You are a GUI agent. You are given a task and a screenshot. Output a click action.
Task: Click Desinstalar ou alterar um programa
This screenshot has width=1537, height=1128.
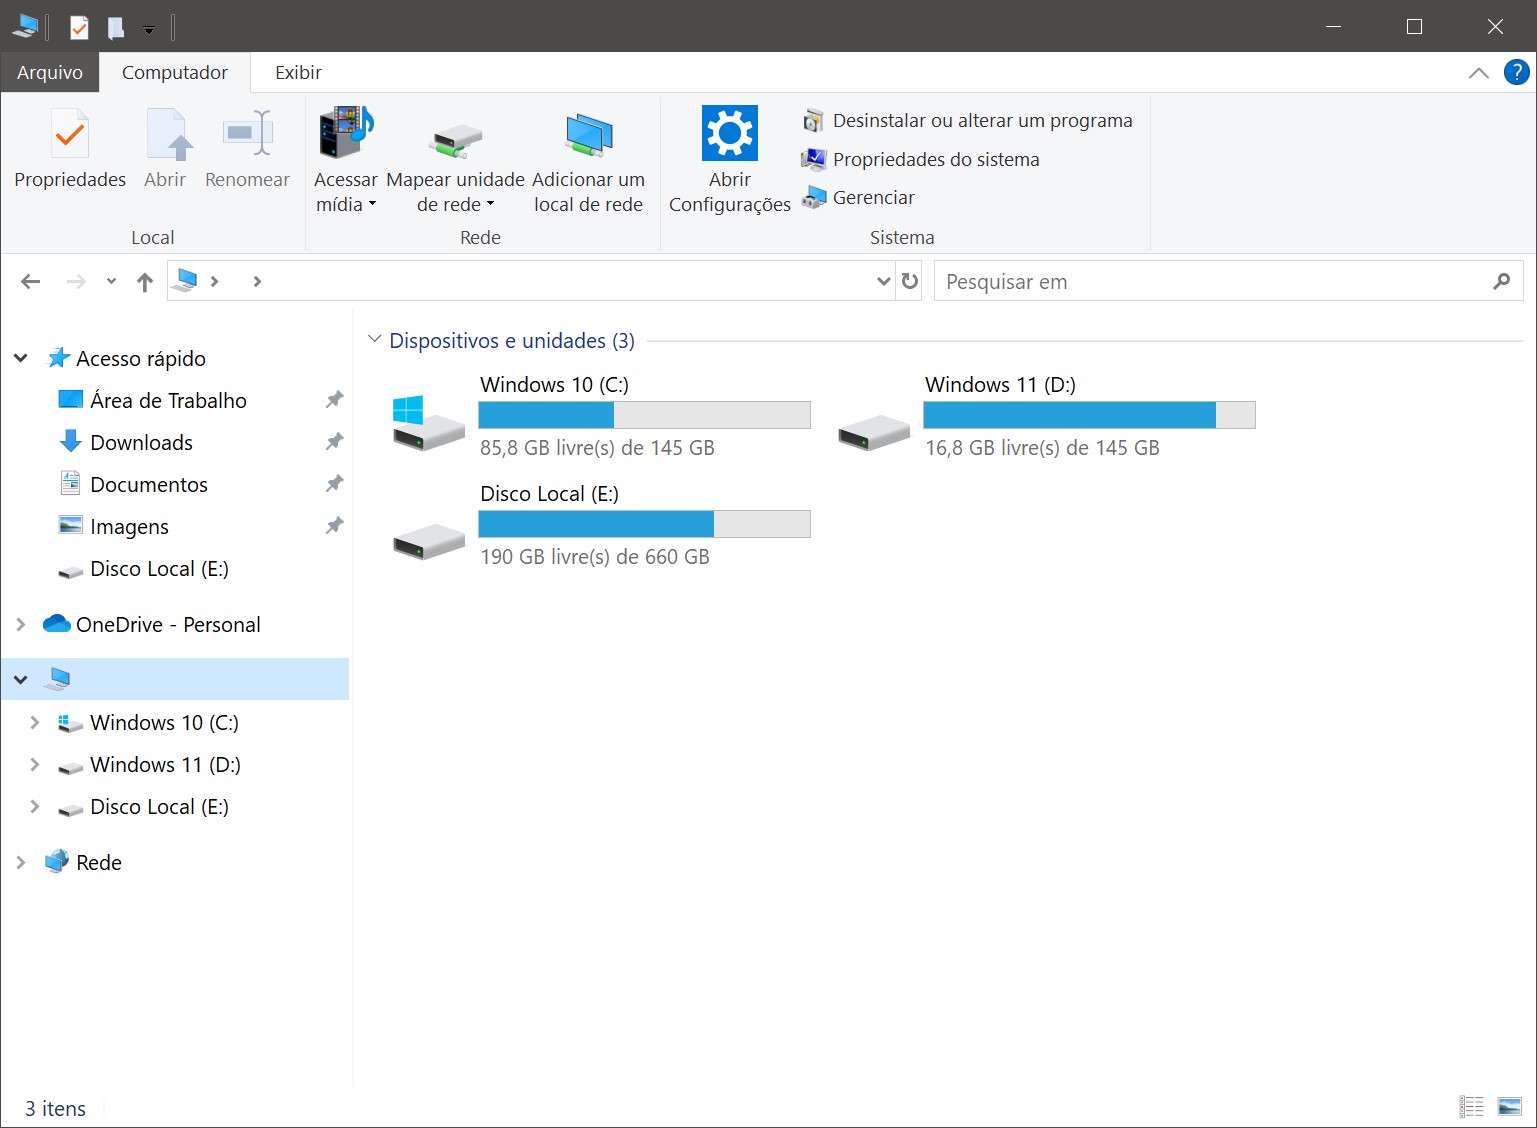(967, 120)
